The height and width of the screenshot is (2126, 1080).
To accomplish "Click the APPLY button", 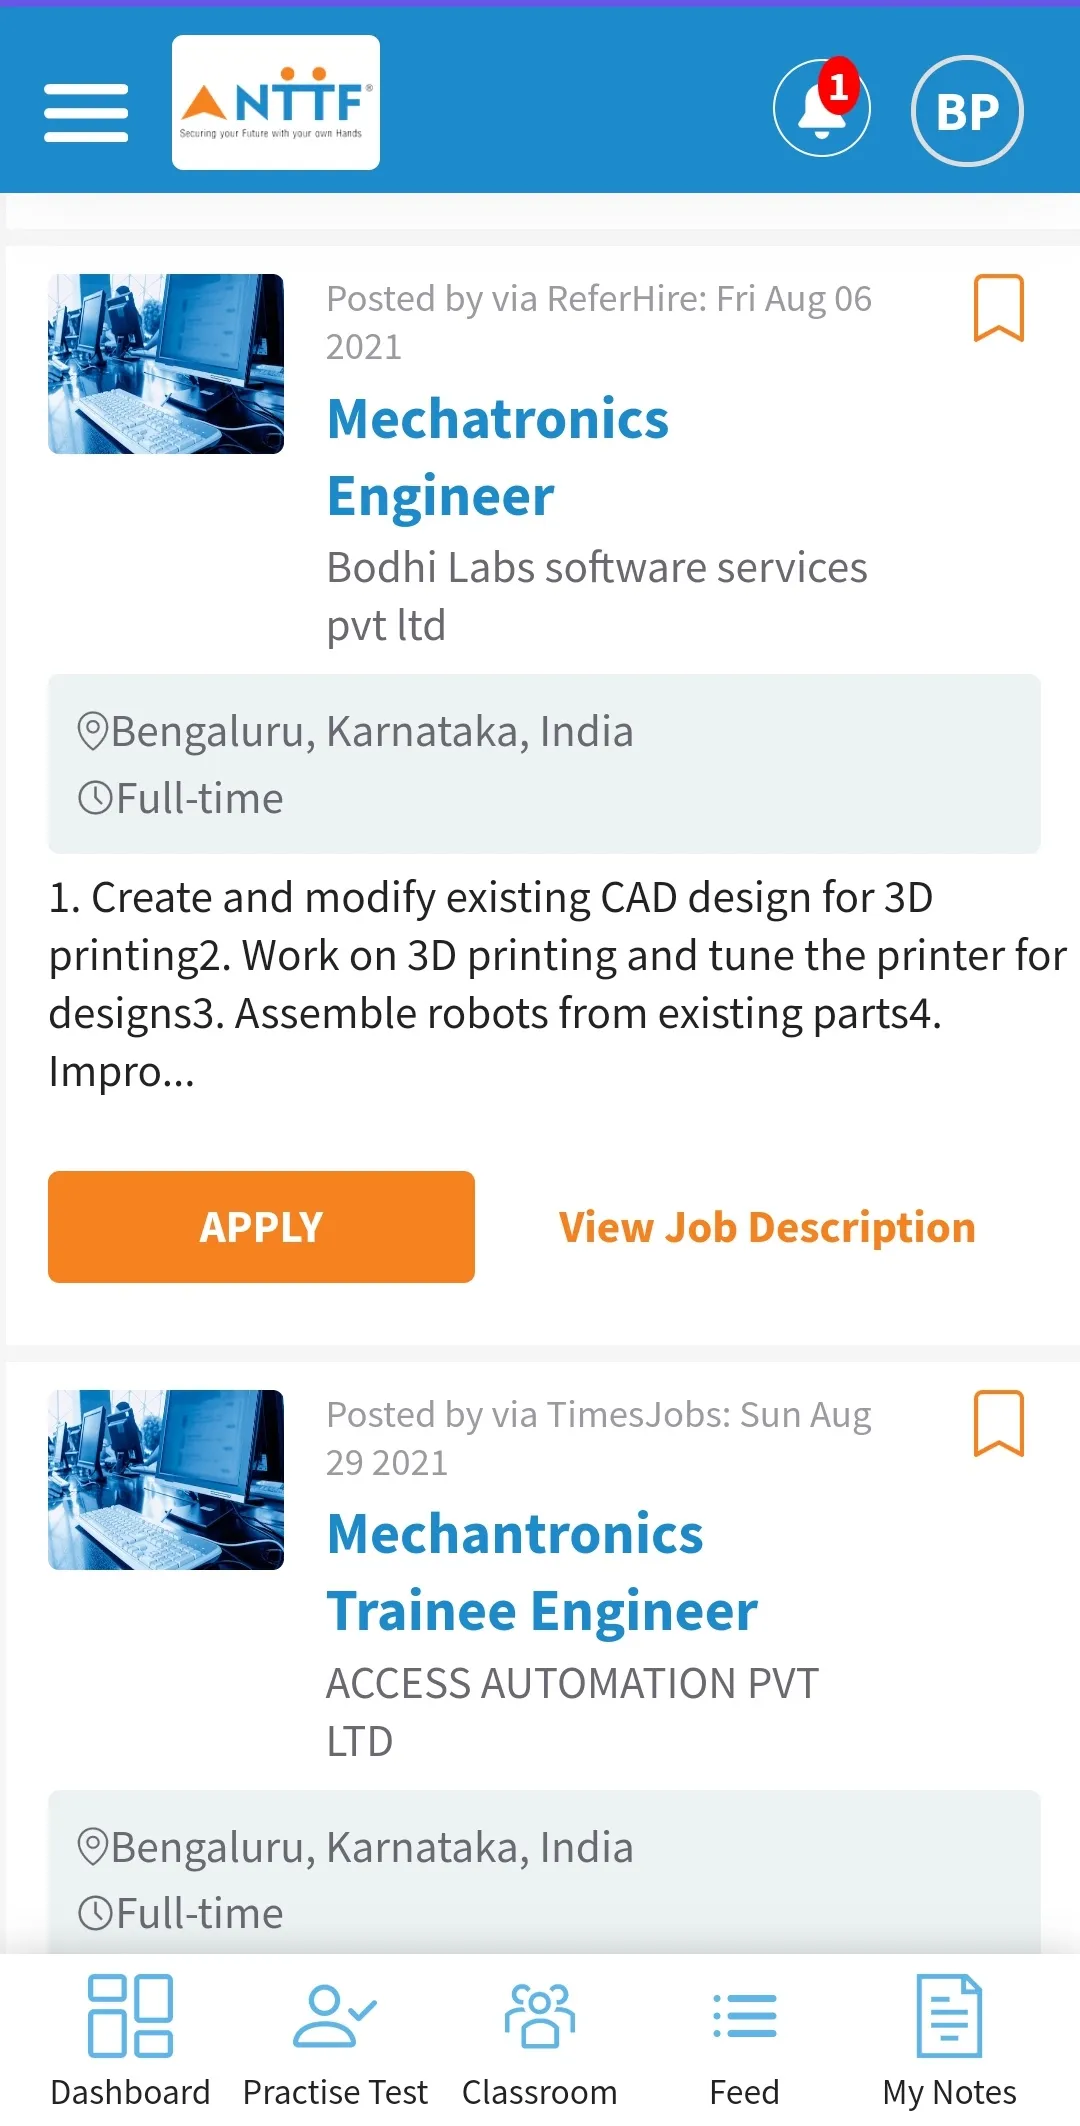I will point(261,1227).
